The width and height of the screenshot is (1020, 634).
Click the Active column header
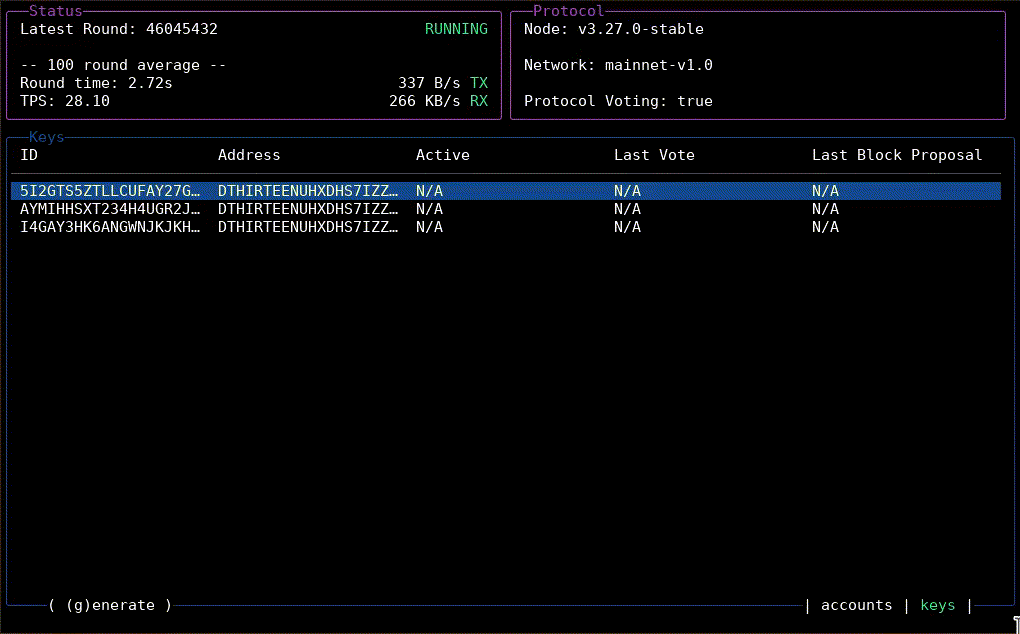[442, 155]
